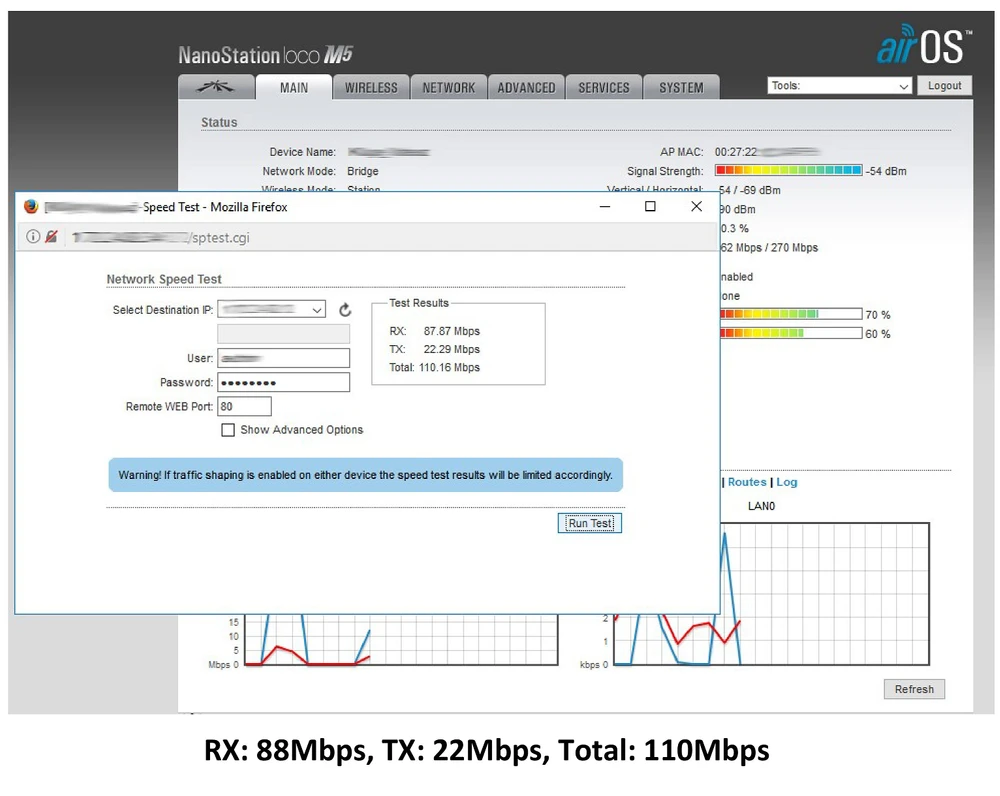Open the Routes link
The image size is (1000, 796).
746,482
